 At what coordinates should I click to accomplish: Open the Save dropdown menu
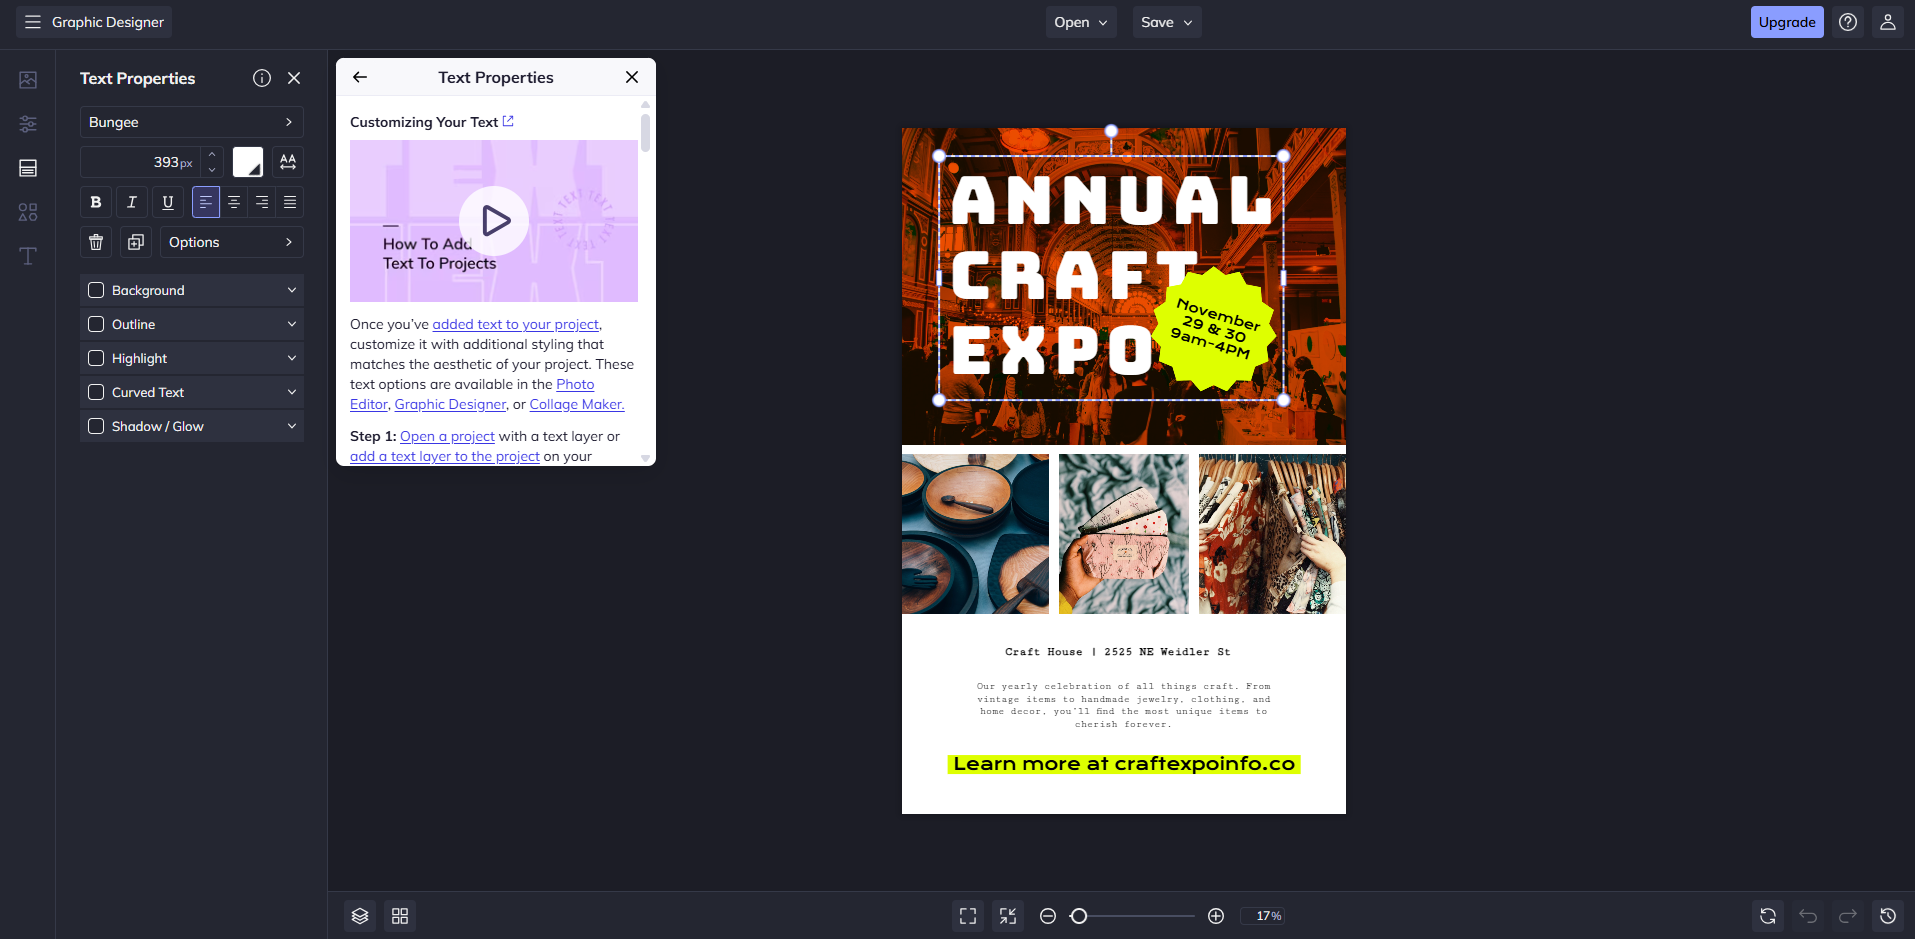(1167, 22)
